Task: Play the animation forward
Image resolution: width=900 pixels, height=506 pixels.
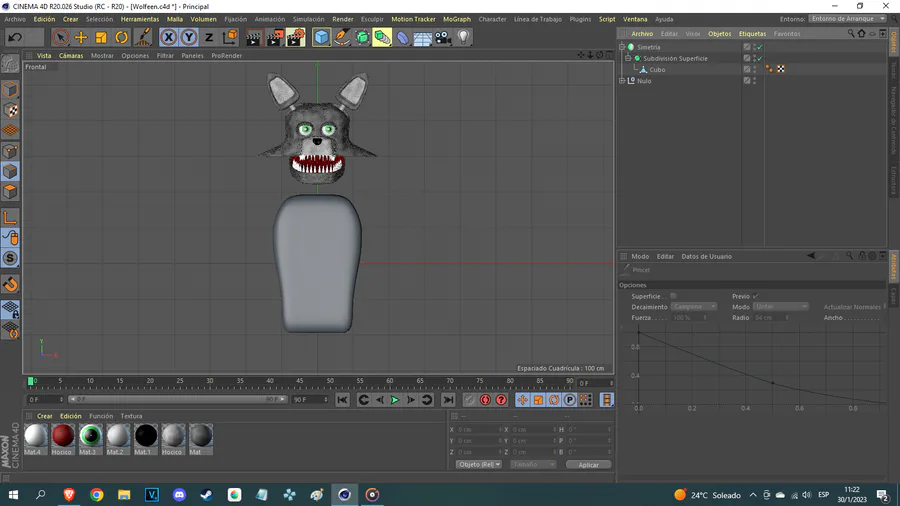Action: (395, 400)
